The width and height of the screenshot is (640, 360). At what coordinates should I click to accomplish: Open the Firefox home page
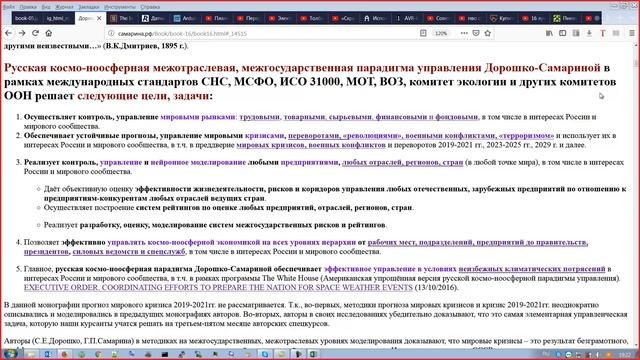click(49, 33)
